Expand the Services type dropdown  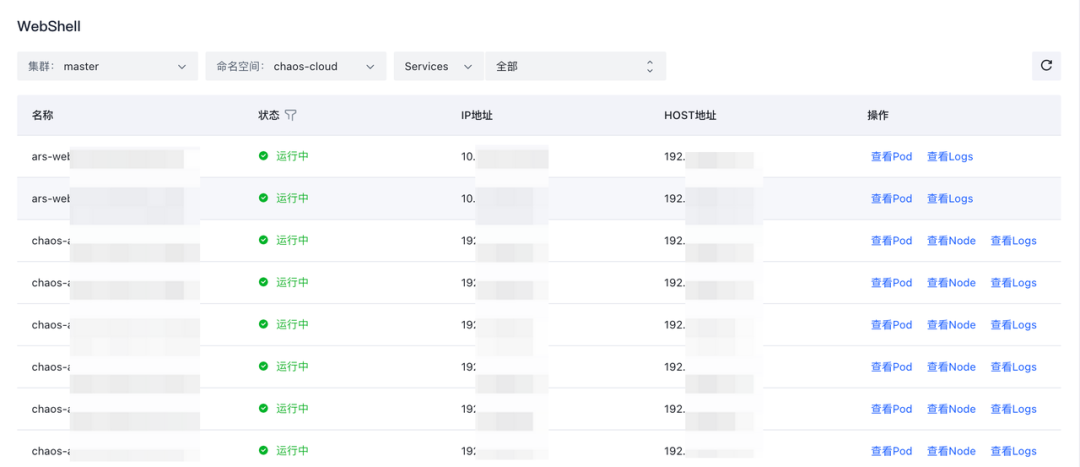tap(438, 67)
